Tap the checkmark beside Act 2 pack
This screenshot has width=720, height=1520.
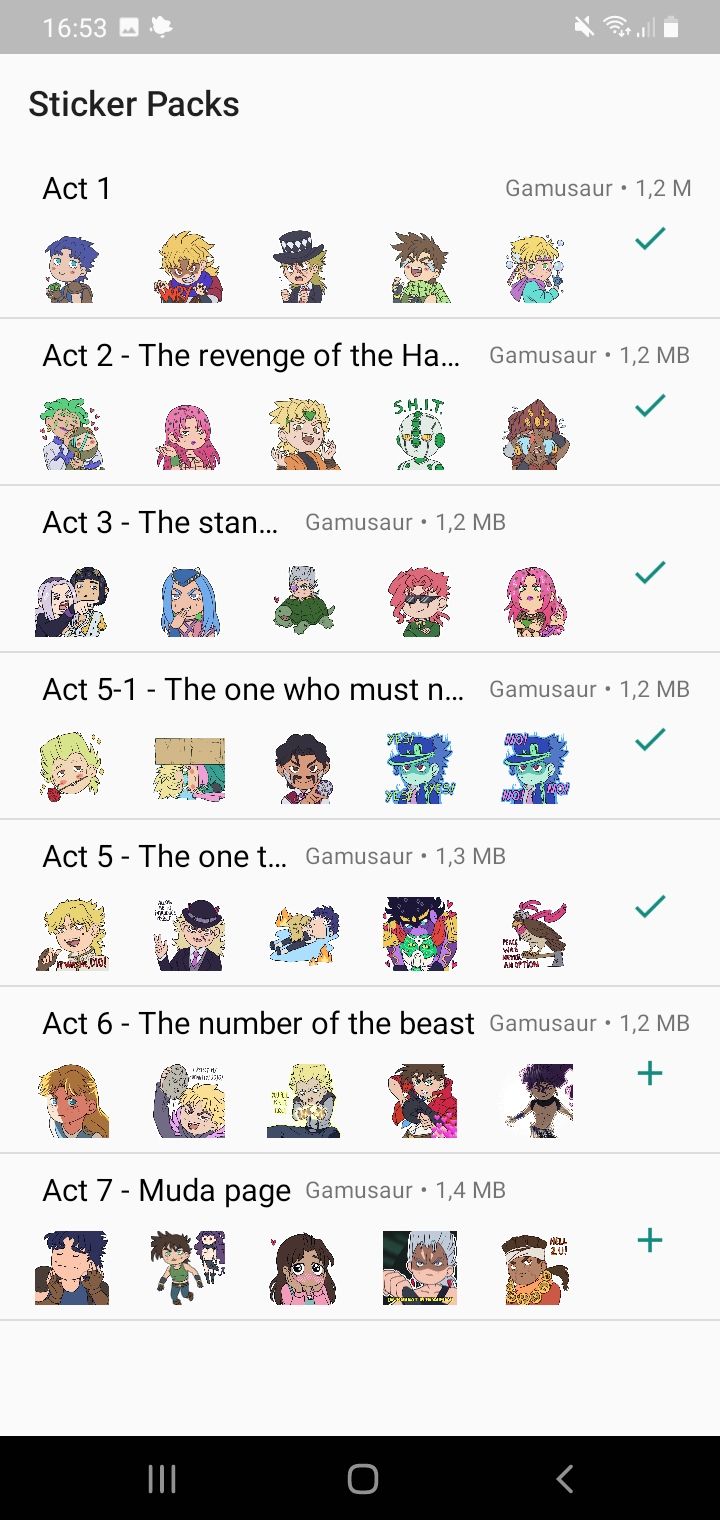pos(650,406)
